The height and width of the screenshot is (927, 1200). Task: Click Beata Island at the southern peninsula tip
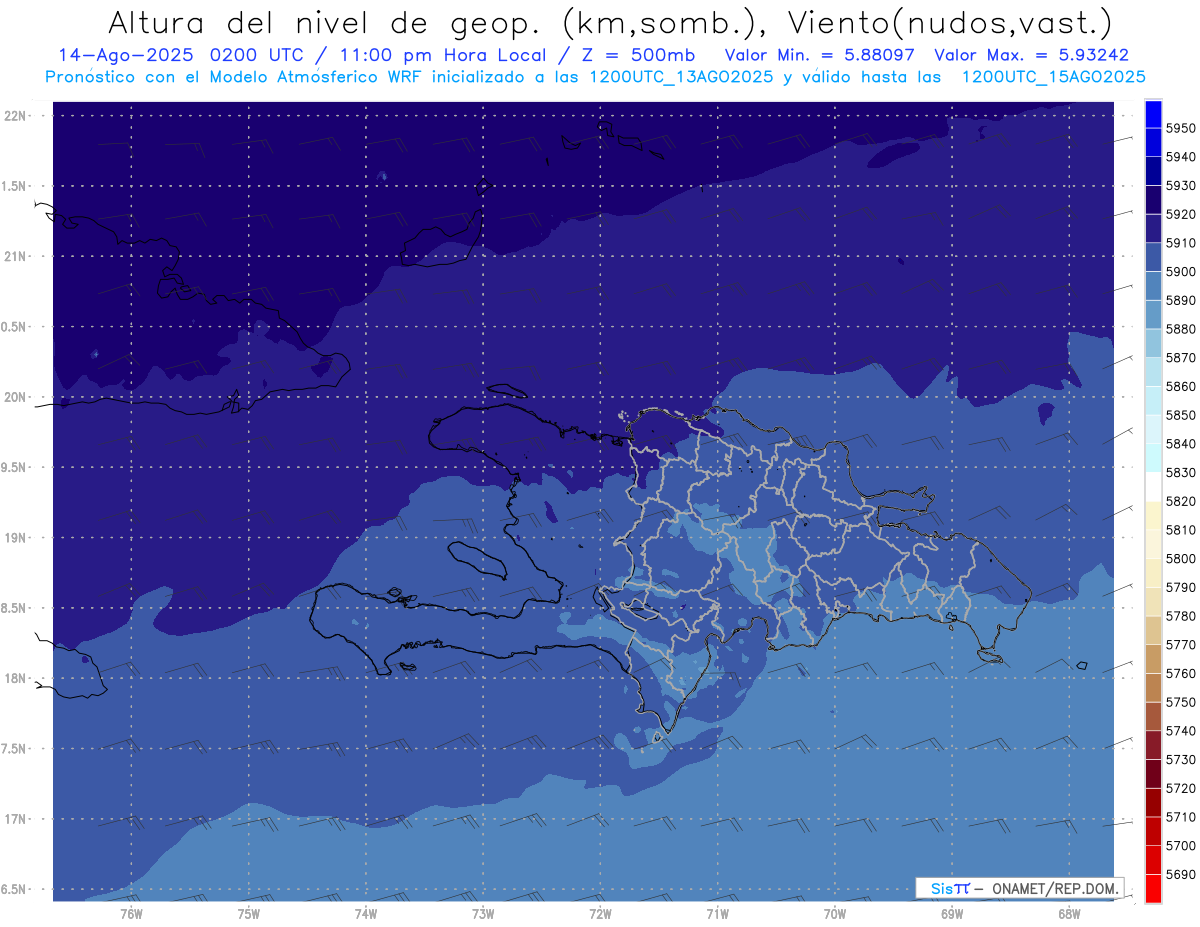point(657,738)
